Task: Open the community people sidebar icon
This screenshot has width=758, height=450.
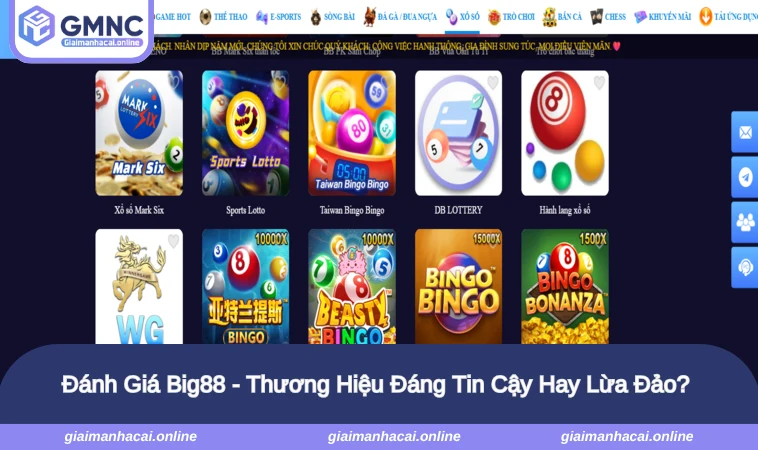Action: point(745,222)
